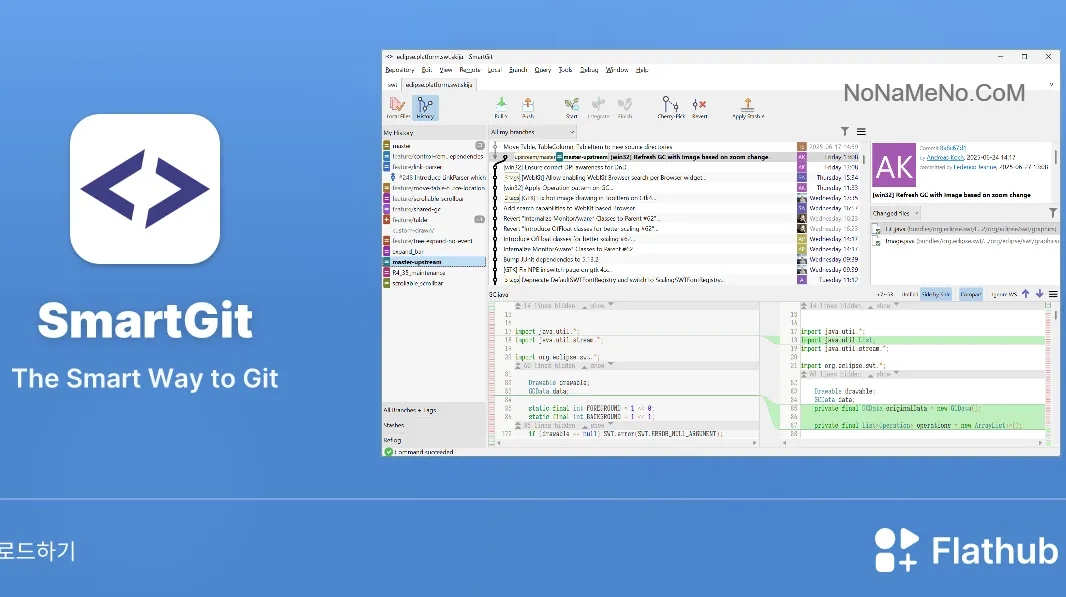Open the Branch menu

coord(518,69)
